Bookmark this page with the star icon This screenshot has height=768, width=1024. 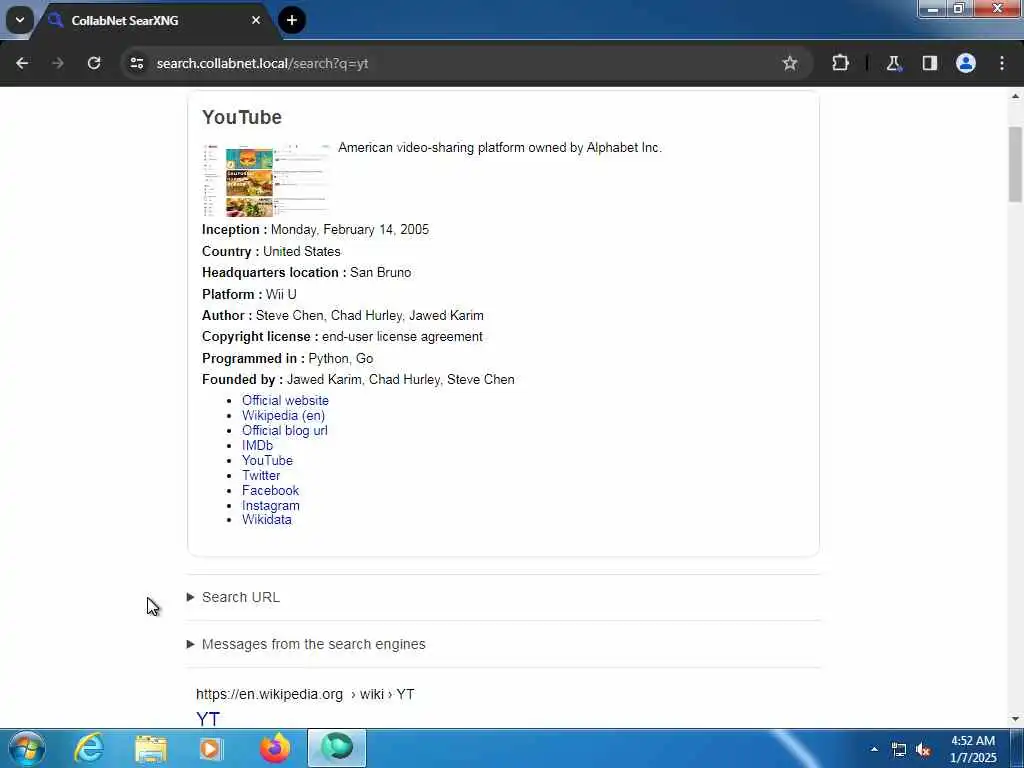coord(790,63)
